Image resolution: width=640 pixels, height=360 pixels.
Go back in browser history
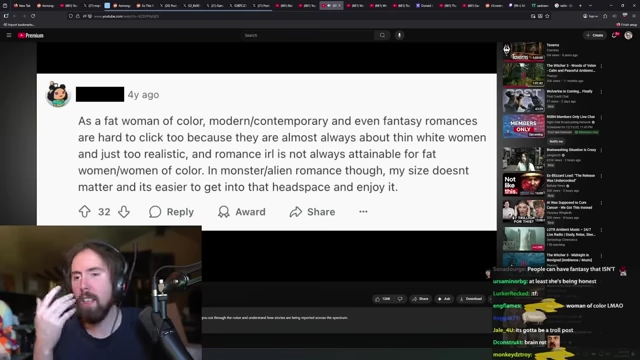pyautogui.click(x=14, y=16)
